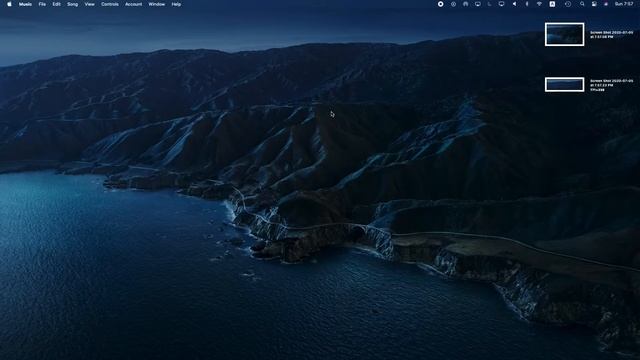This screenshot has height=360, width=640.
Task: Open the volume control in menu bar
Action: pos(514,4)
